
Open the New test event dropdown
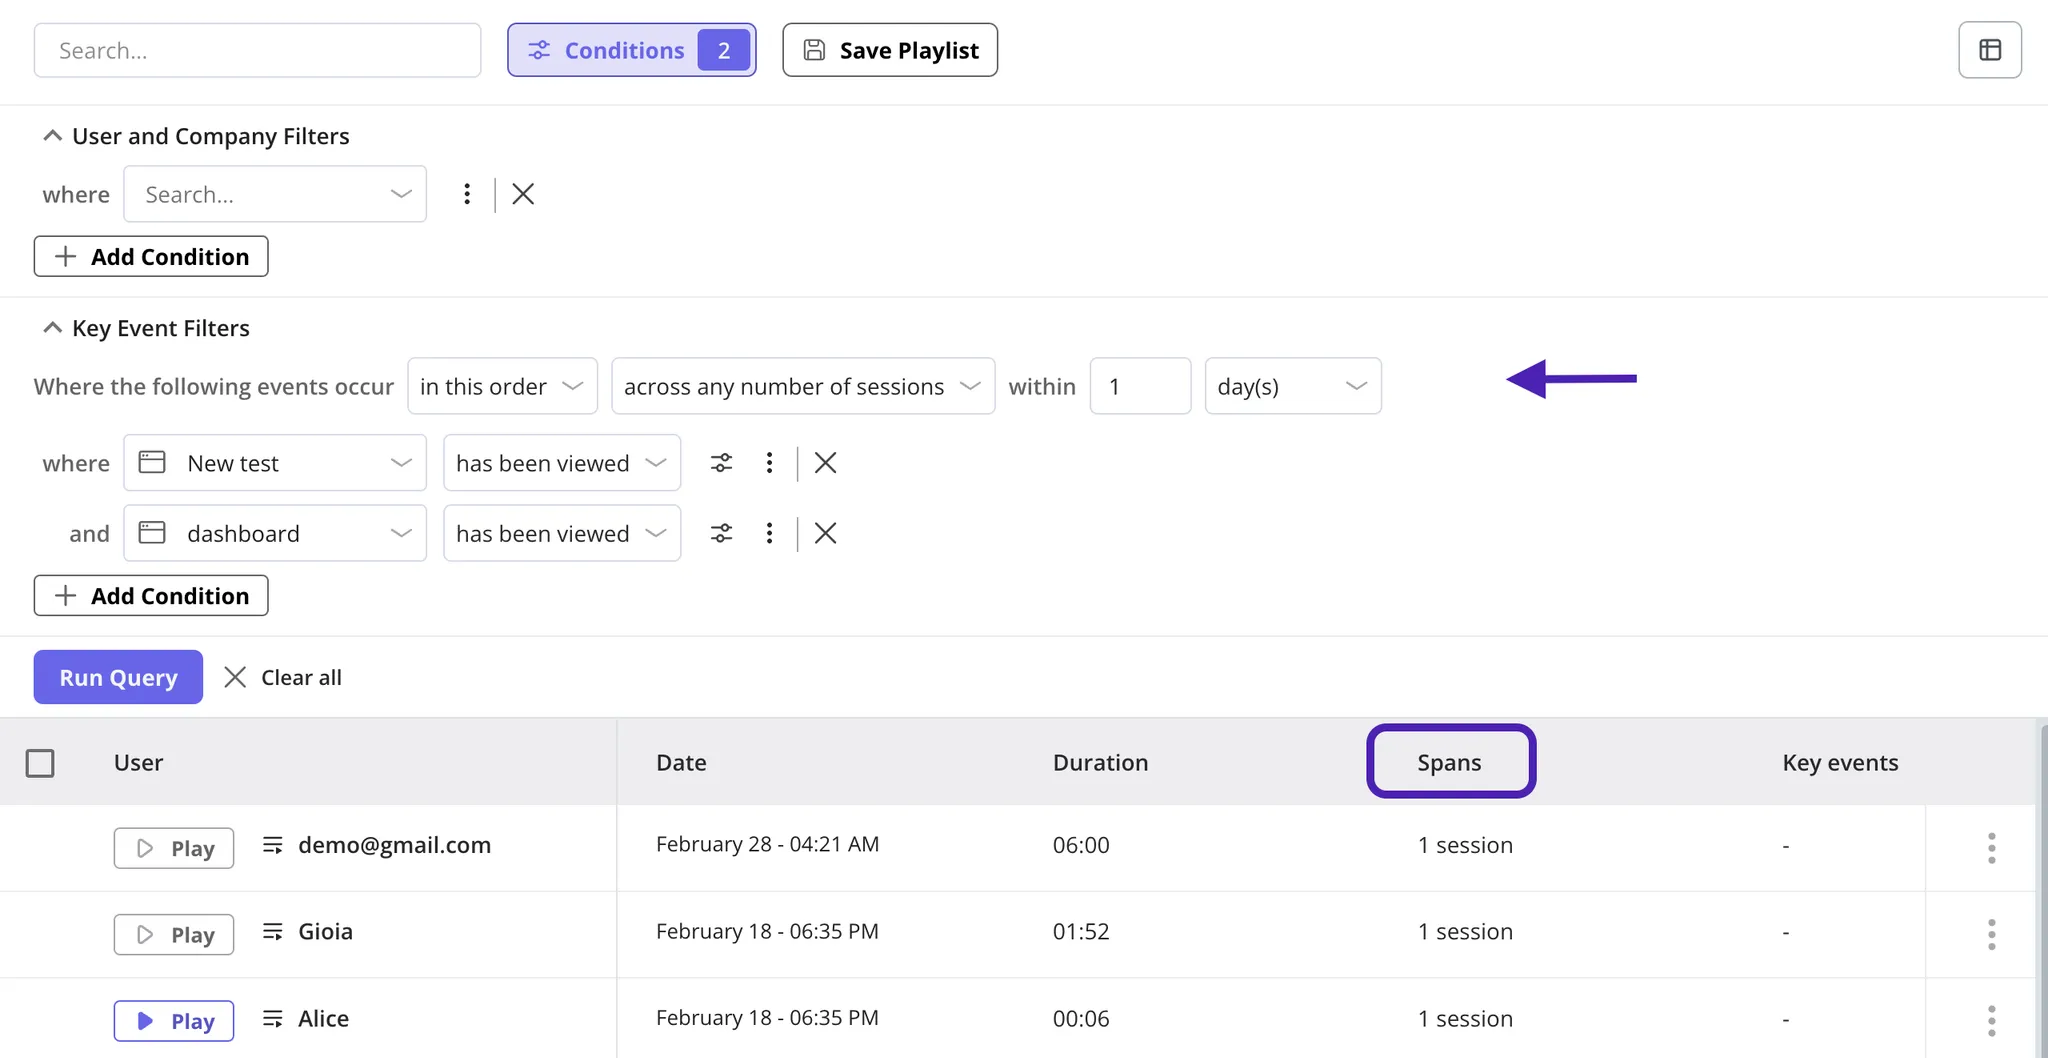pos(275,463)
